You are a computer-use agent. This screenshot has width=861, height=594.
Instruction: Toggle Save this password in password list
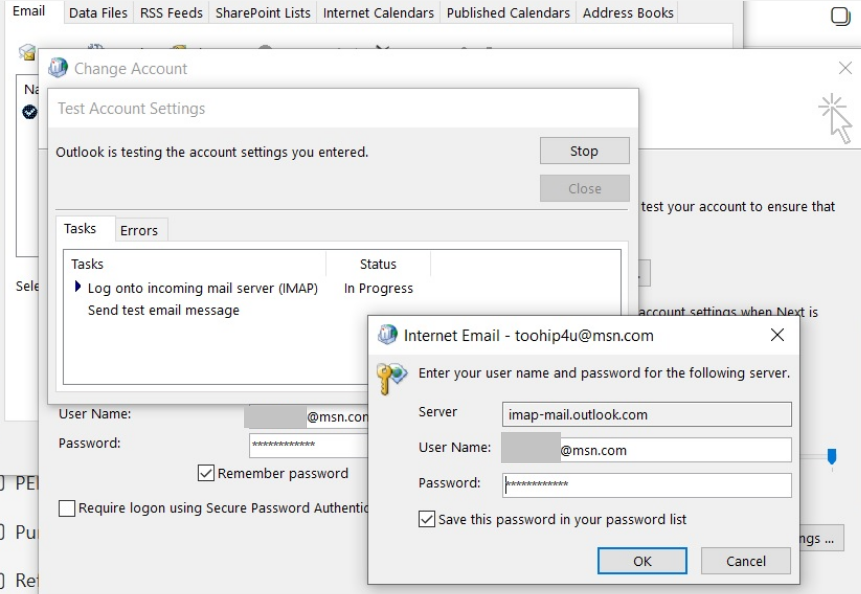coord(427,519)
